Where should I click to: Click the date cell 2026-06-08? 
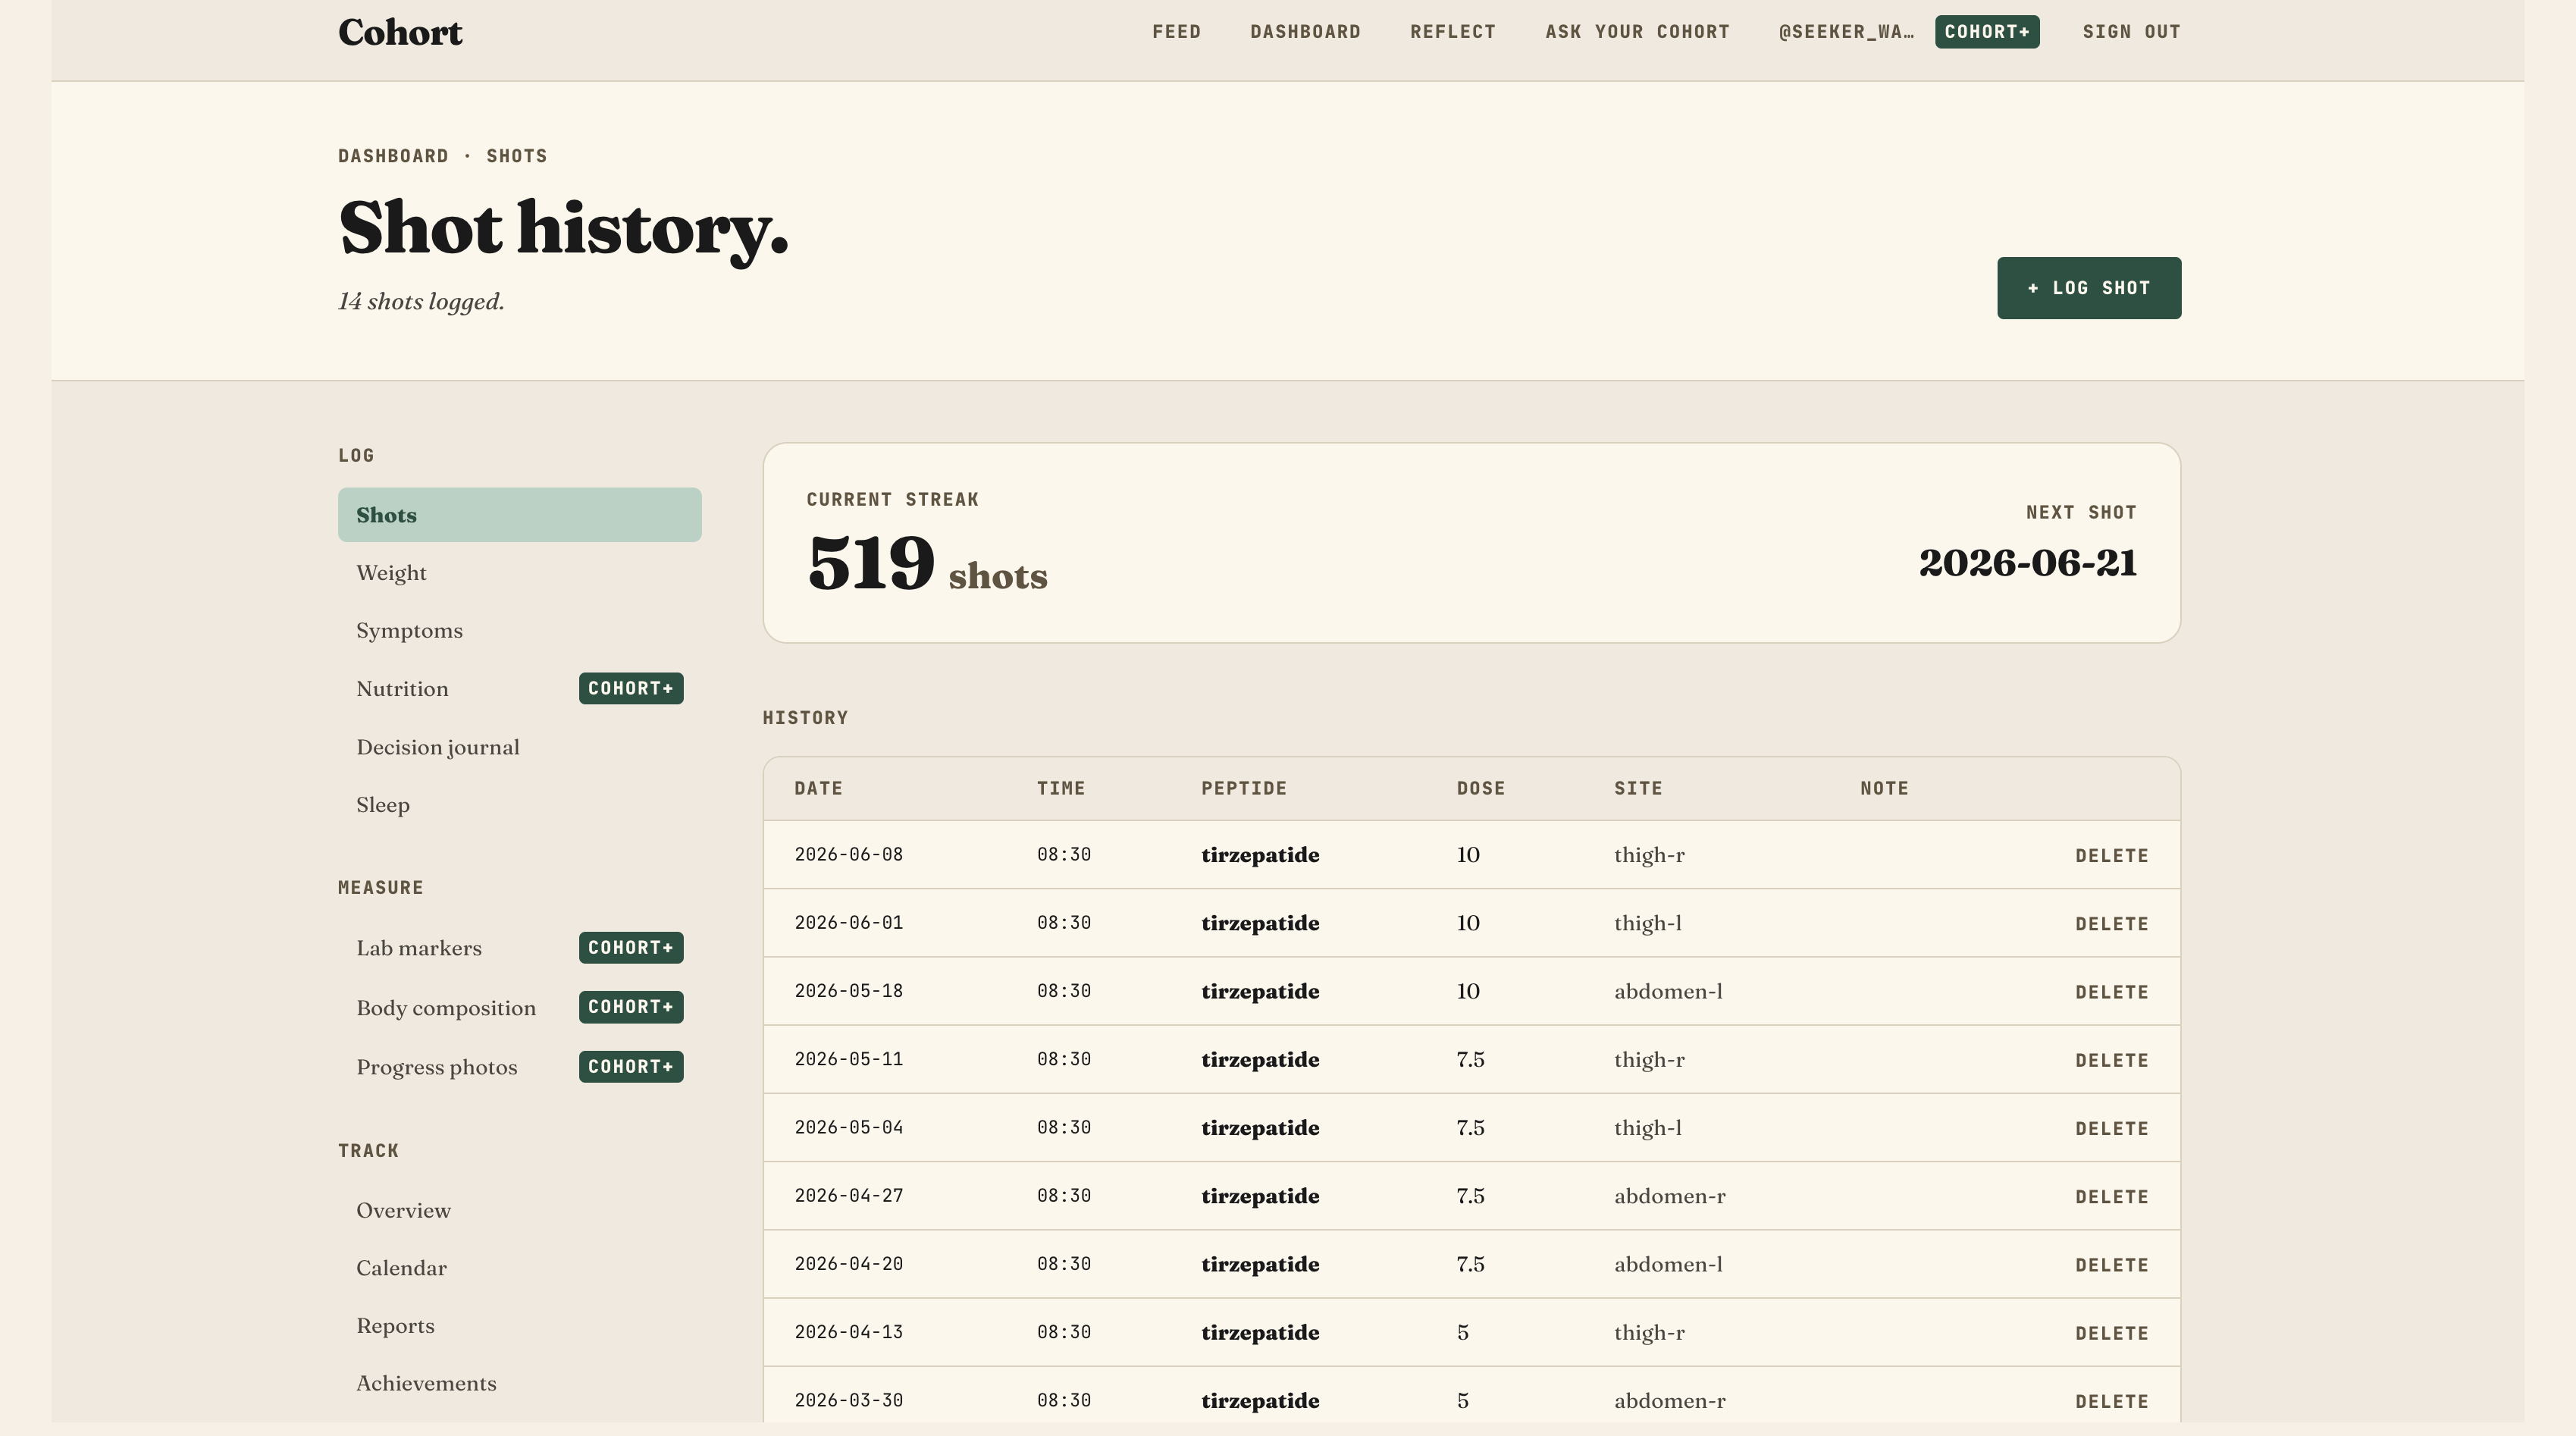pyautogui.click(x=849, y=855)
